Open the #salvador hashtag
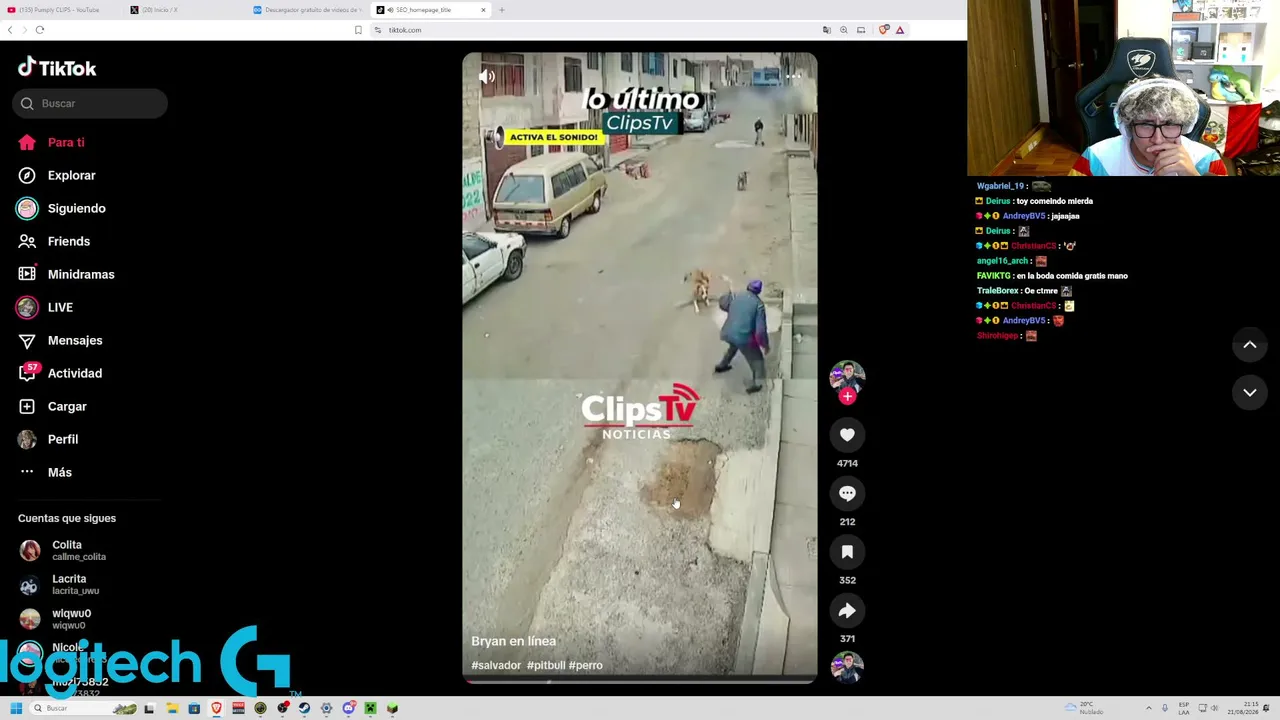This screenshot has width=1280, height=720. 496,665
